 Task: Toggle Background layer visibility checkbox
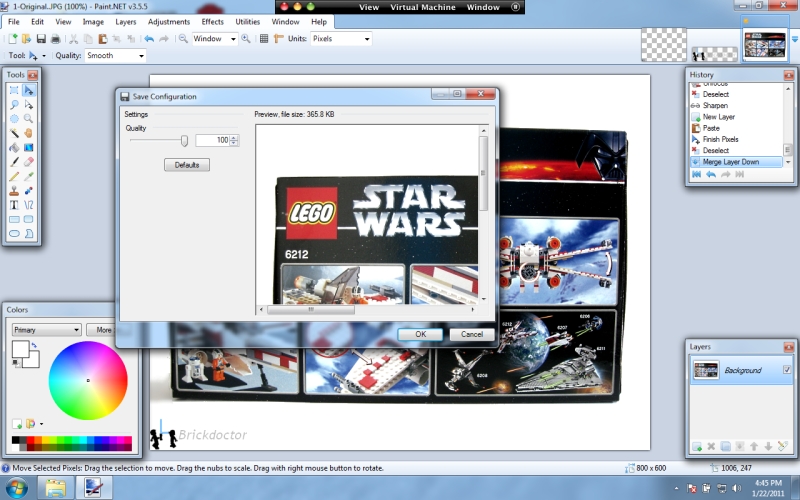787,369
